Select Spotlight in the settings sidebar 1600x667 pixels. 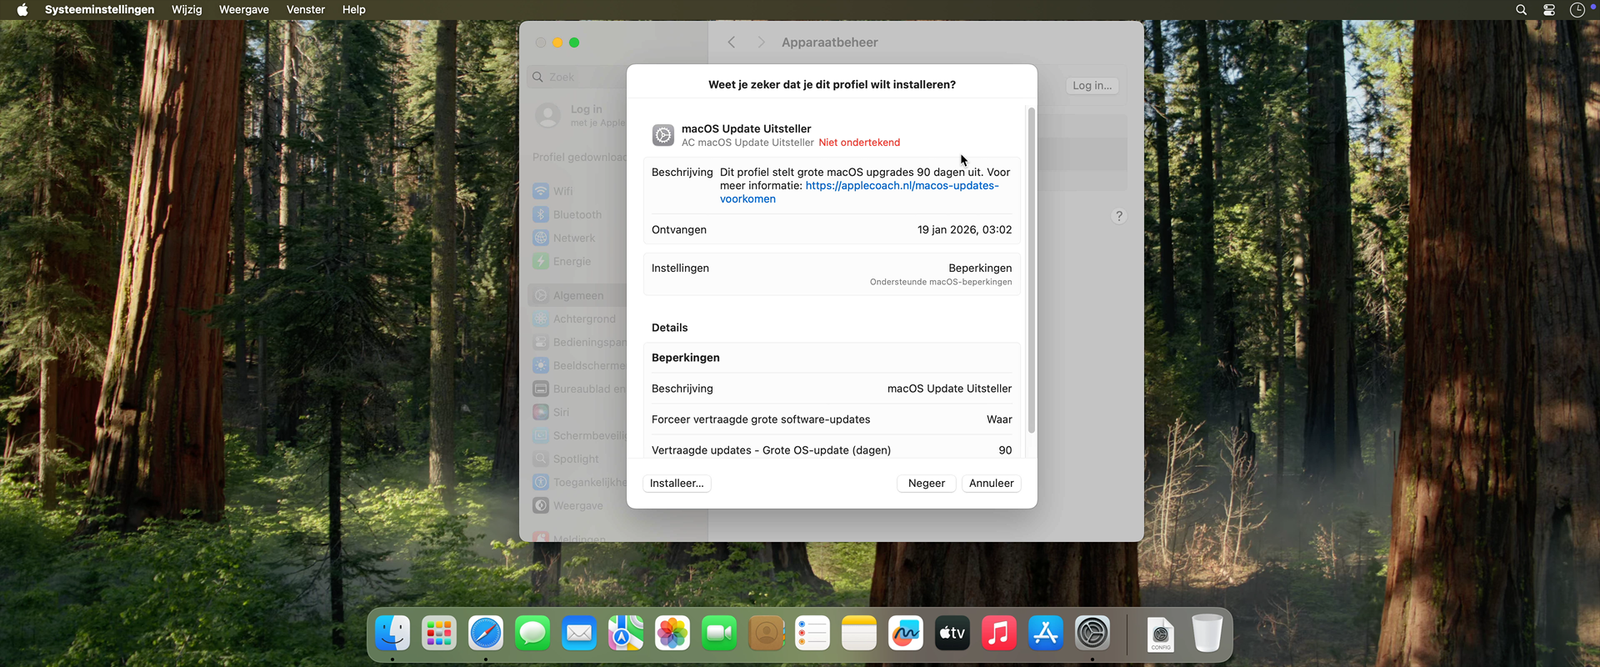576,459
